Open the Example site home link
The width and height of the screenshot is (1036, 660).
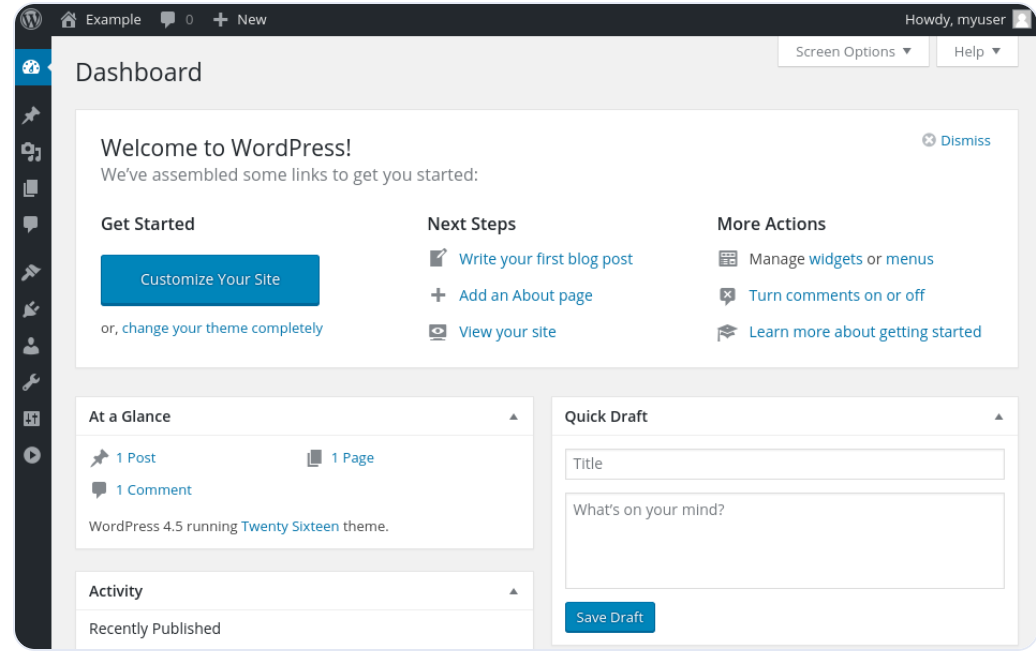[101, 20]
